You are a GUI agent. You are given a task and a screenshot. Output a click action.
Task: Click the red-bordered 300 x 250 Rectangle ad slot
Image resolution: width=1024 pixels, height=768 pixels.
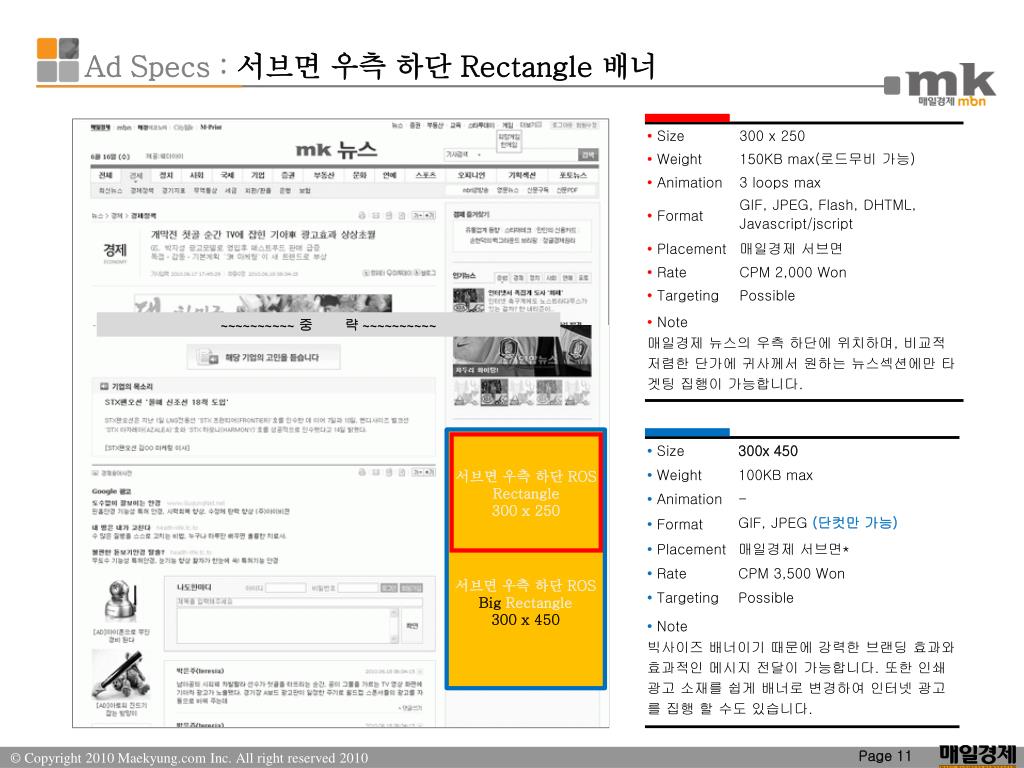click(x=526, y=492)
